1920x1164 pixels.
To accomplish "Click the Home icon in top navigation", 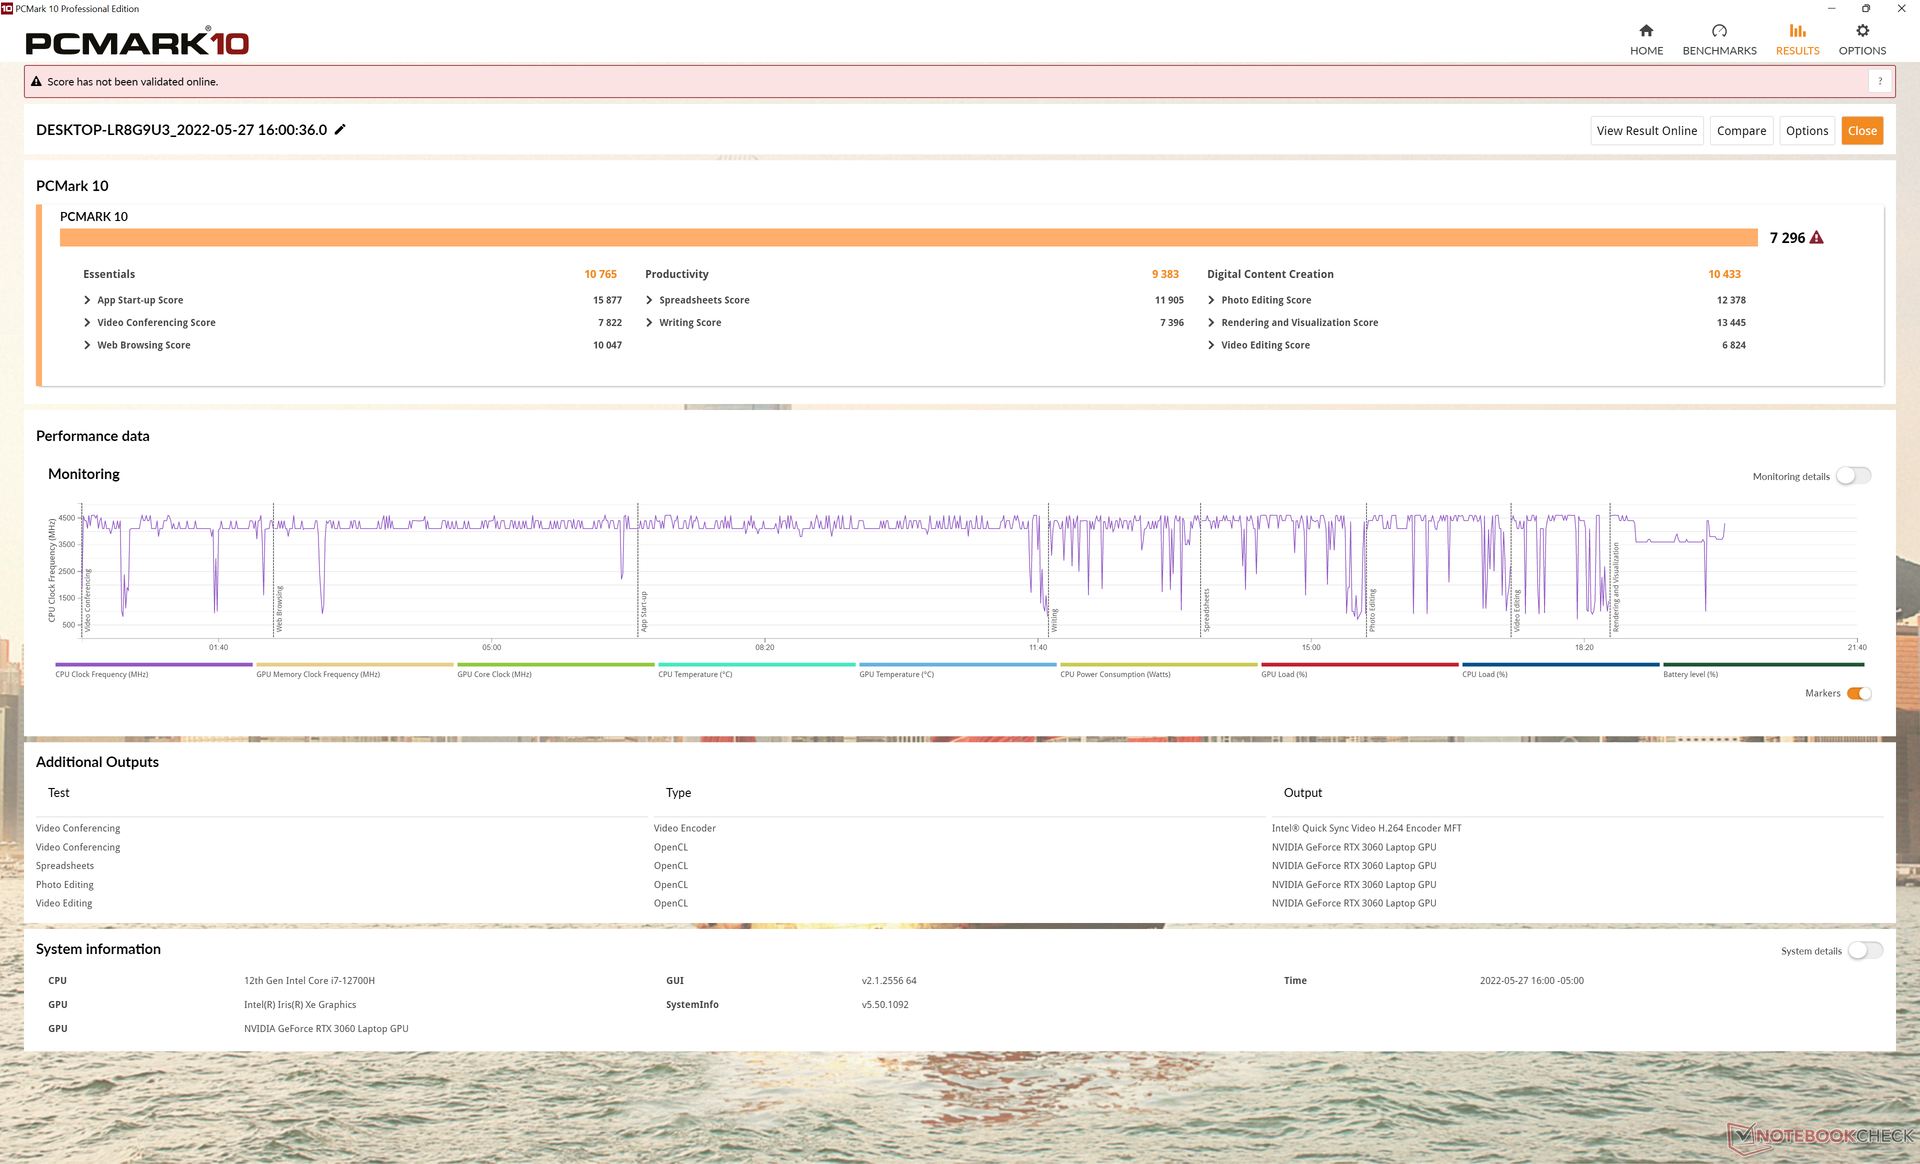I will [1646, 31].
